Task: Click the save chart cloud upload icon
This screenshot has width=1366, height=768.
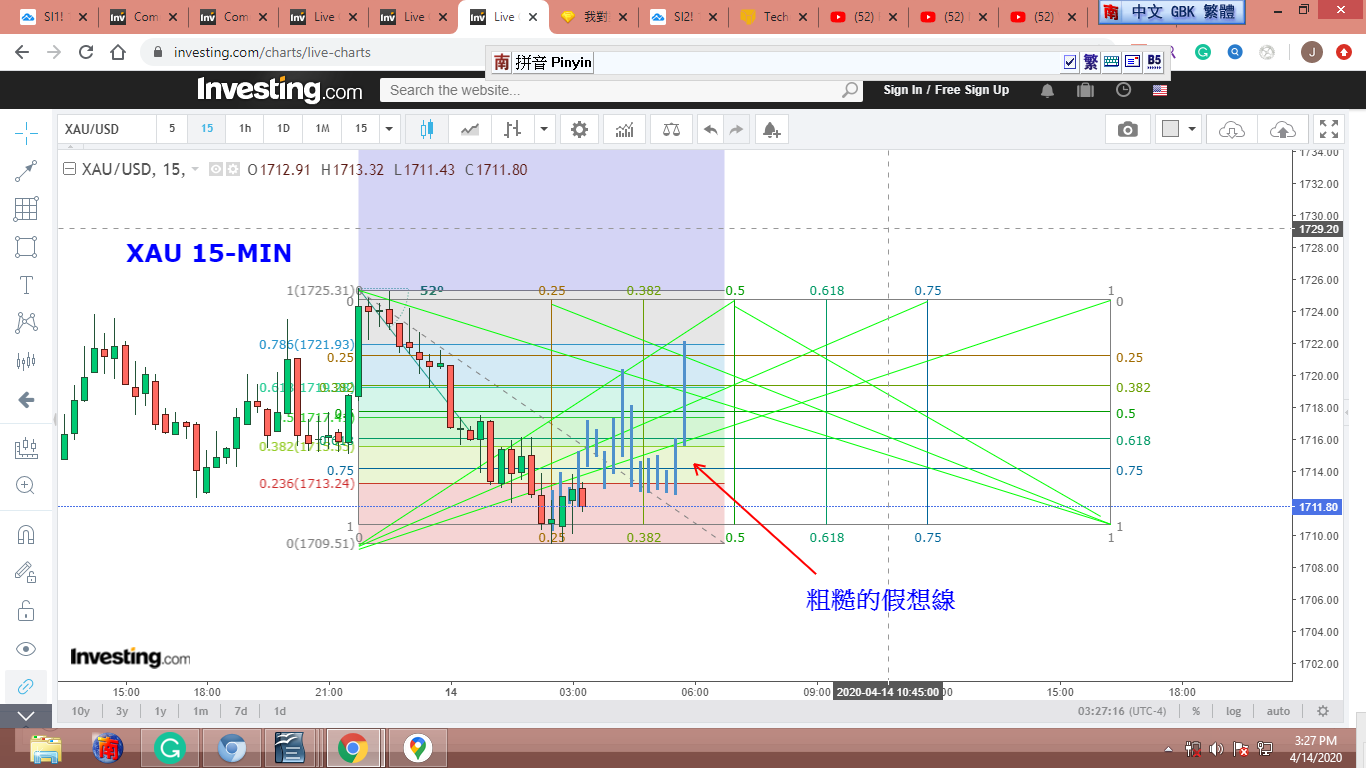Action: point(1282,129)
